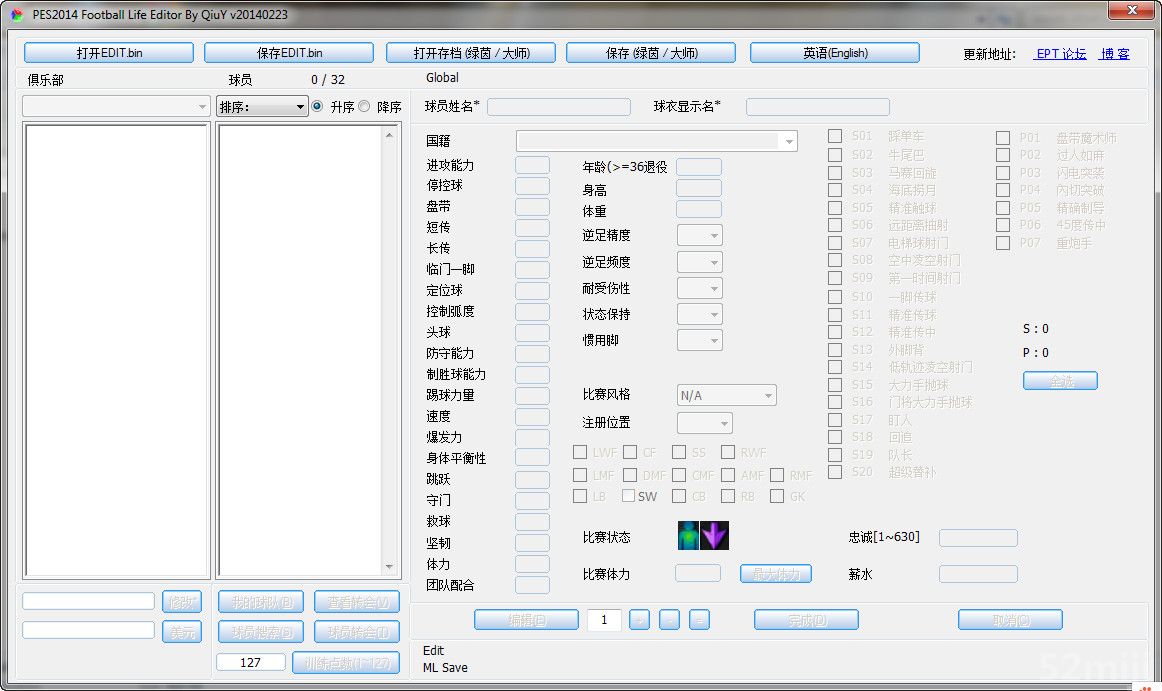The image size is (1162, 691).
Task: Click the 打开EDIT.bin button
Action: click(x=109, y=53)
